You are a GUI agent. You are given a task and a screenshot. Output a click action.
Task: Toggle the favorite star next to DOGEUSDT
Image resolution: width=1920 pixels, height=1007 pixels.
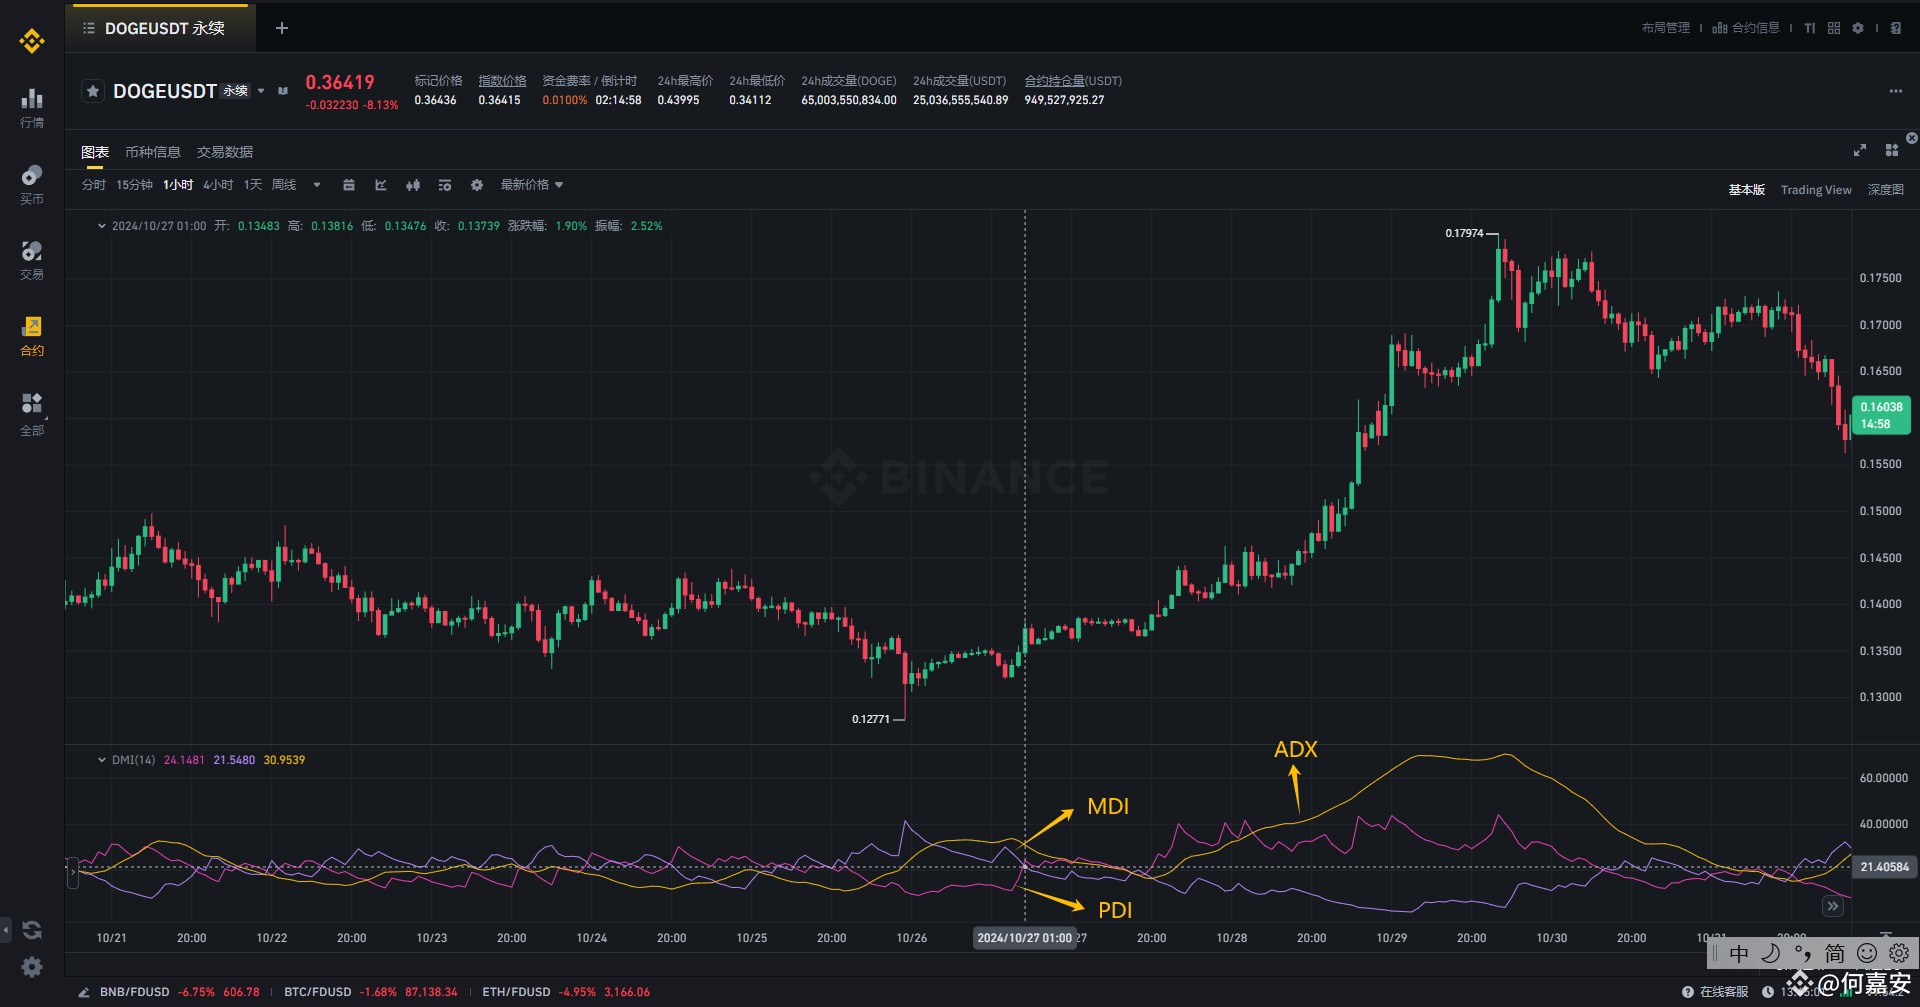[x=92, y=90]
